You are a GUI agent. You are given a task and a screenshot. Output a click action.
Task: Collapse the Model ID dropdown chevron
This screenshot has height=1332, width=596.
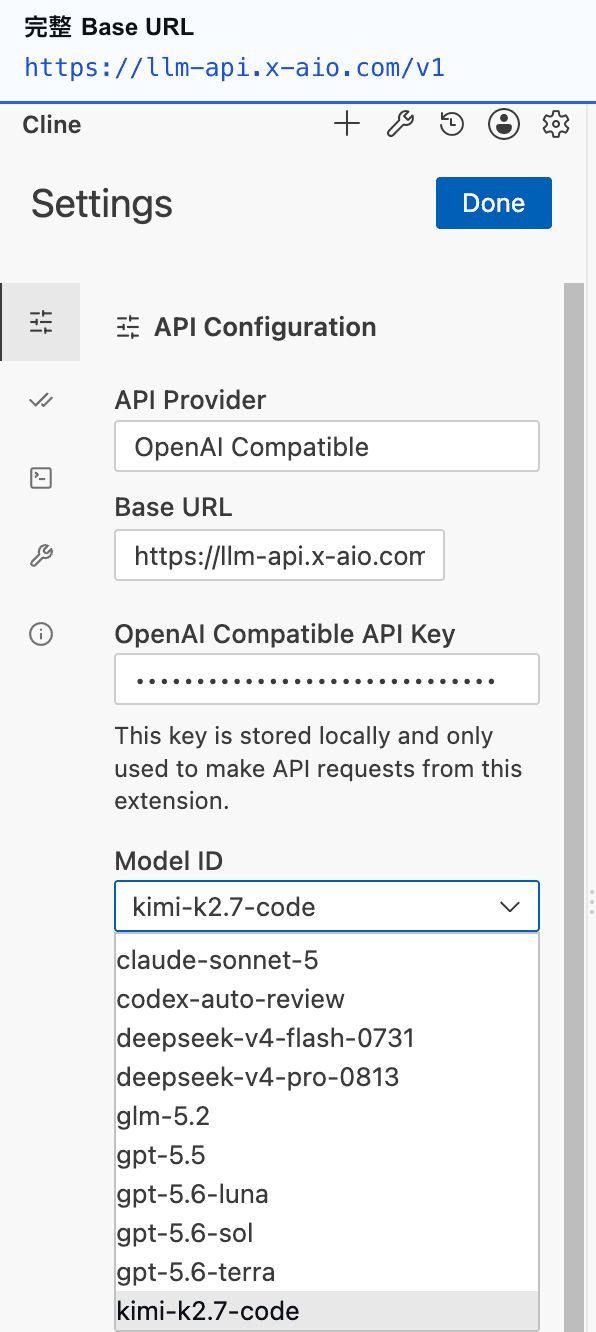(x=510, y=907)
